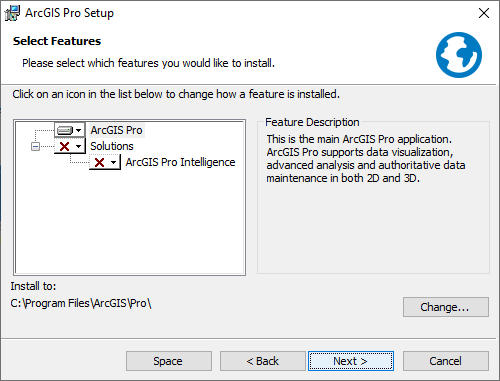Proceed with the Next button
Image resolution: width=500 pixels, height=381 pixels.
click(x=351, y=361)
